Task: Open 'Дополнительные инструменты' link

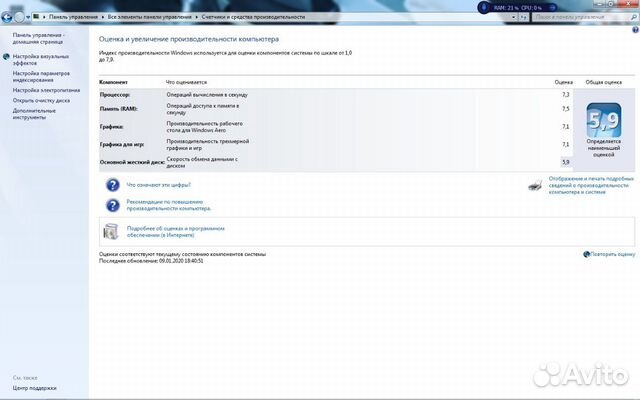Action: coord(34,114)
